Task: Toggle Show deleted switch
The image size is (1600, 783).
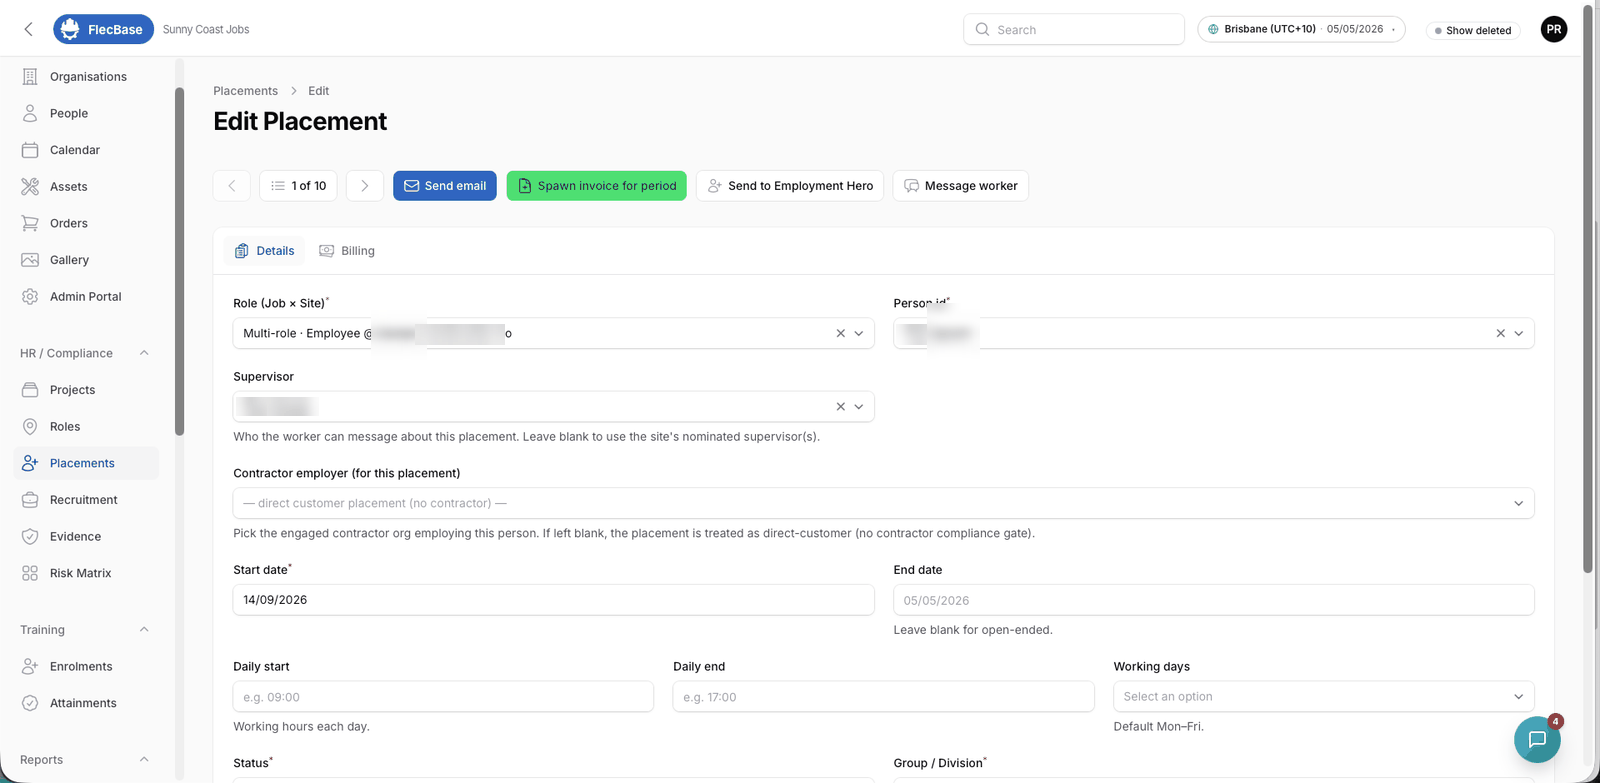Action: tap(1473, 30)
